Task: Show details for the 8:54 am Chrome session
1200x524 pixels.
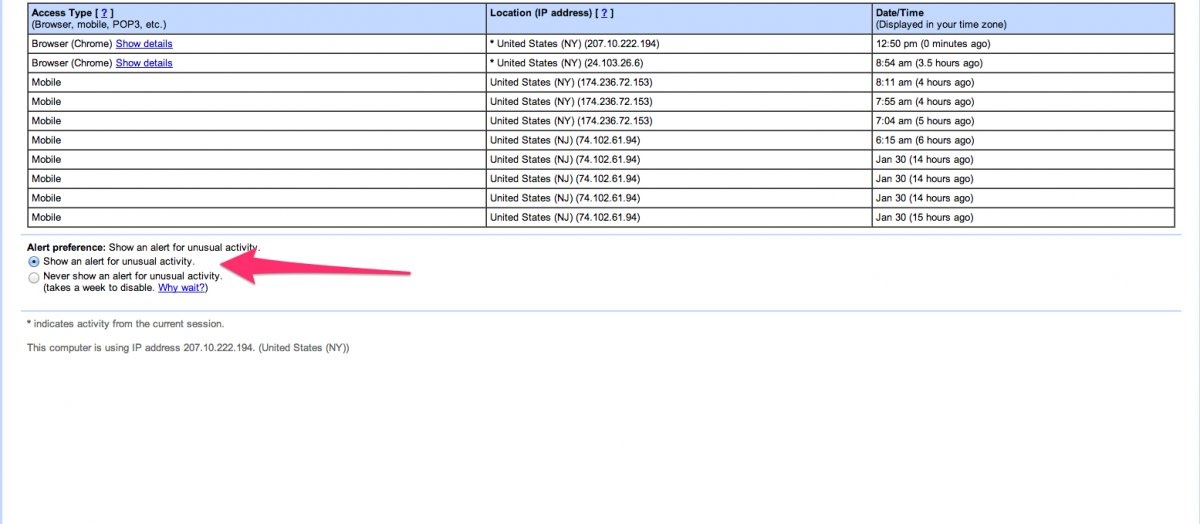Action: (x=144, y=63)
